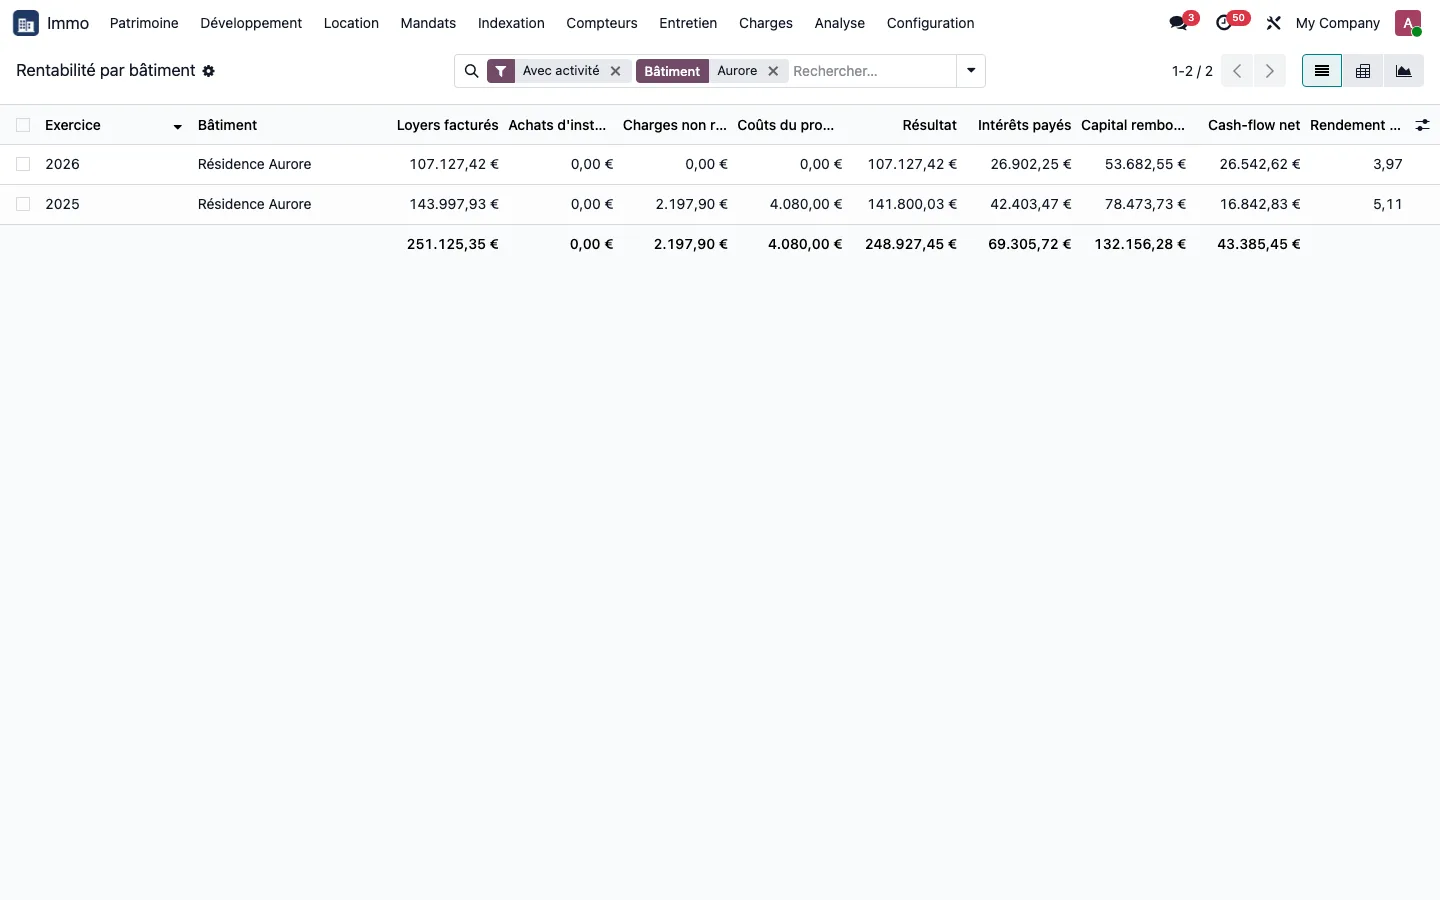Open the Développement menu
1440x900 pixels.
(x=251, y=23)
